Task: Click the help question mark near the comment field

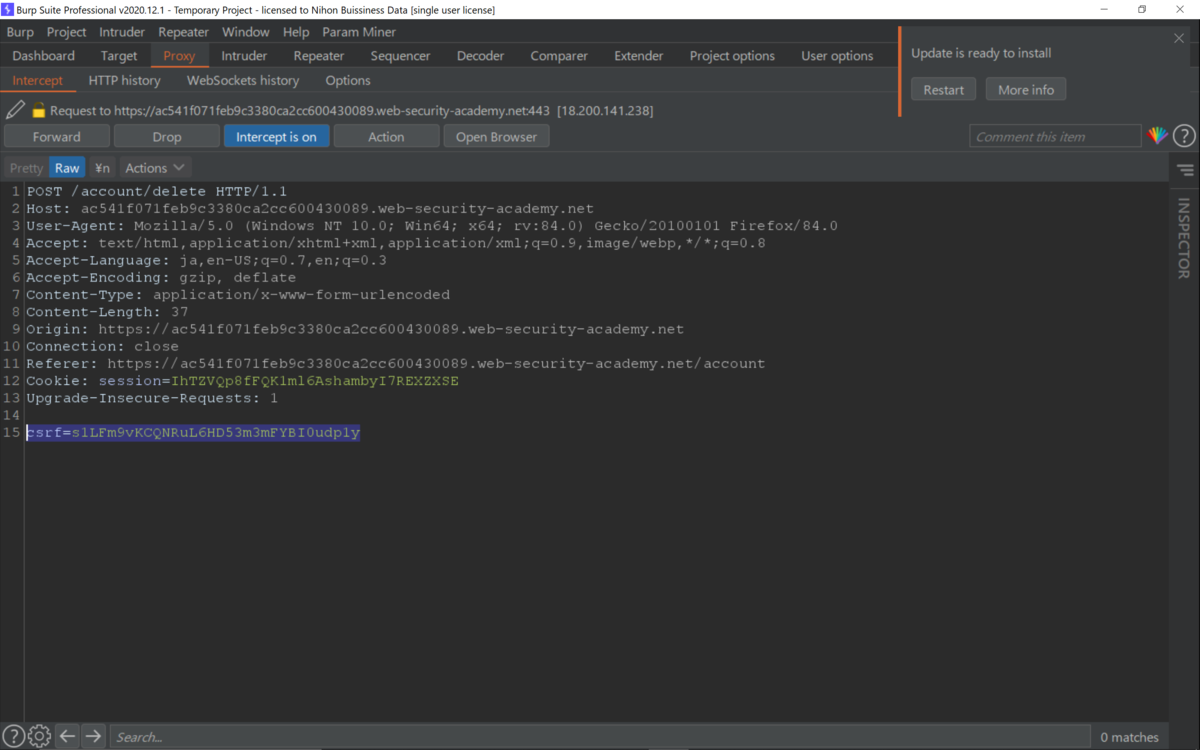Action: pyautogui.click(x=1184, y=135)
